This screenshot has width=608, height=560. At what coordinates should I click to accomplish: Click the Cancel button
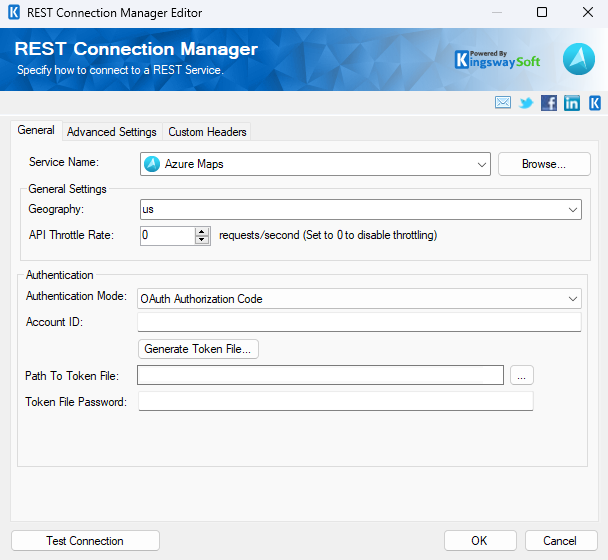pyautogui.click(x=561, y=541)
